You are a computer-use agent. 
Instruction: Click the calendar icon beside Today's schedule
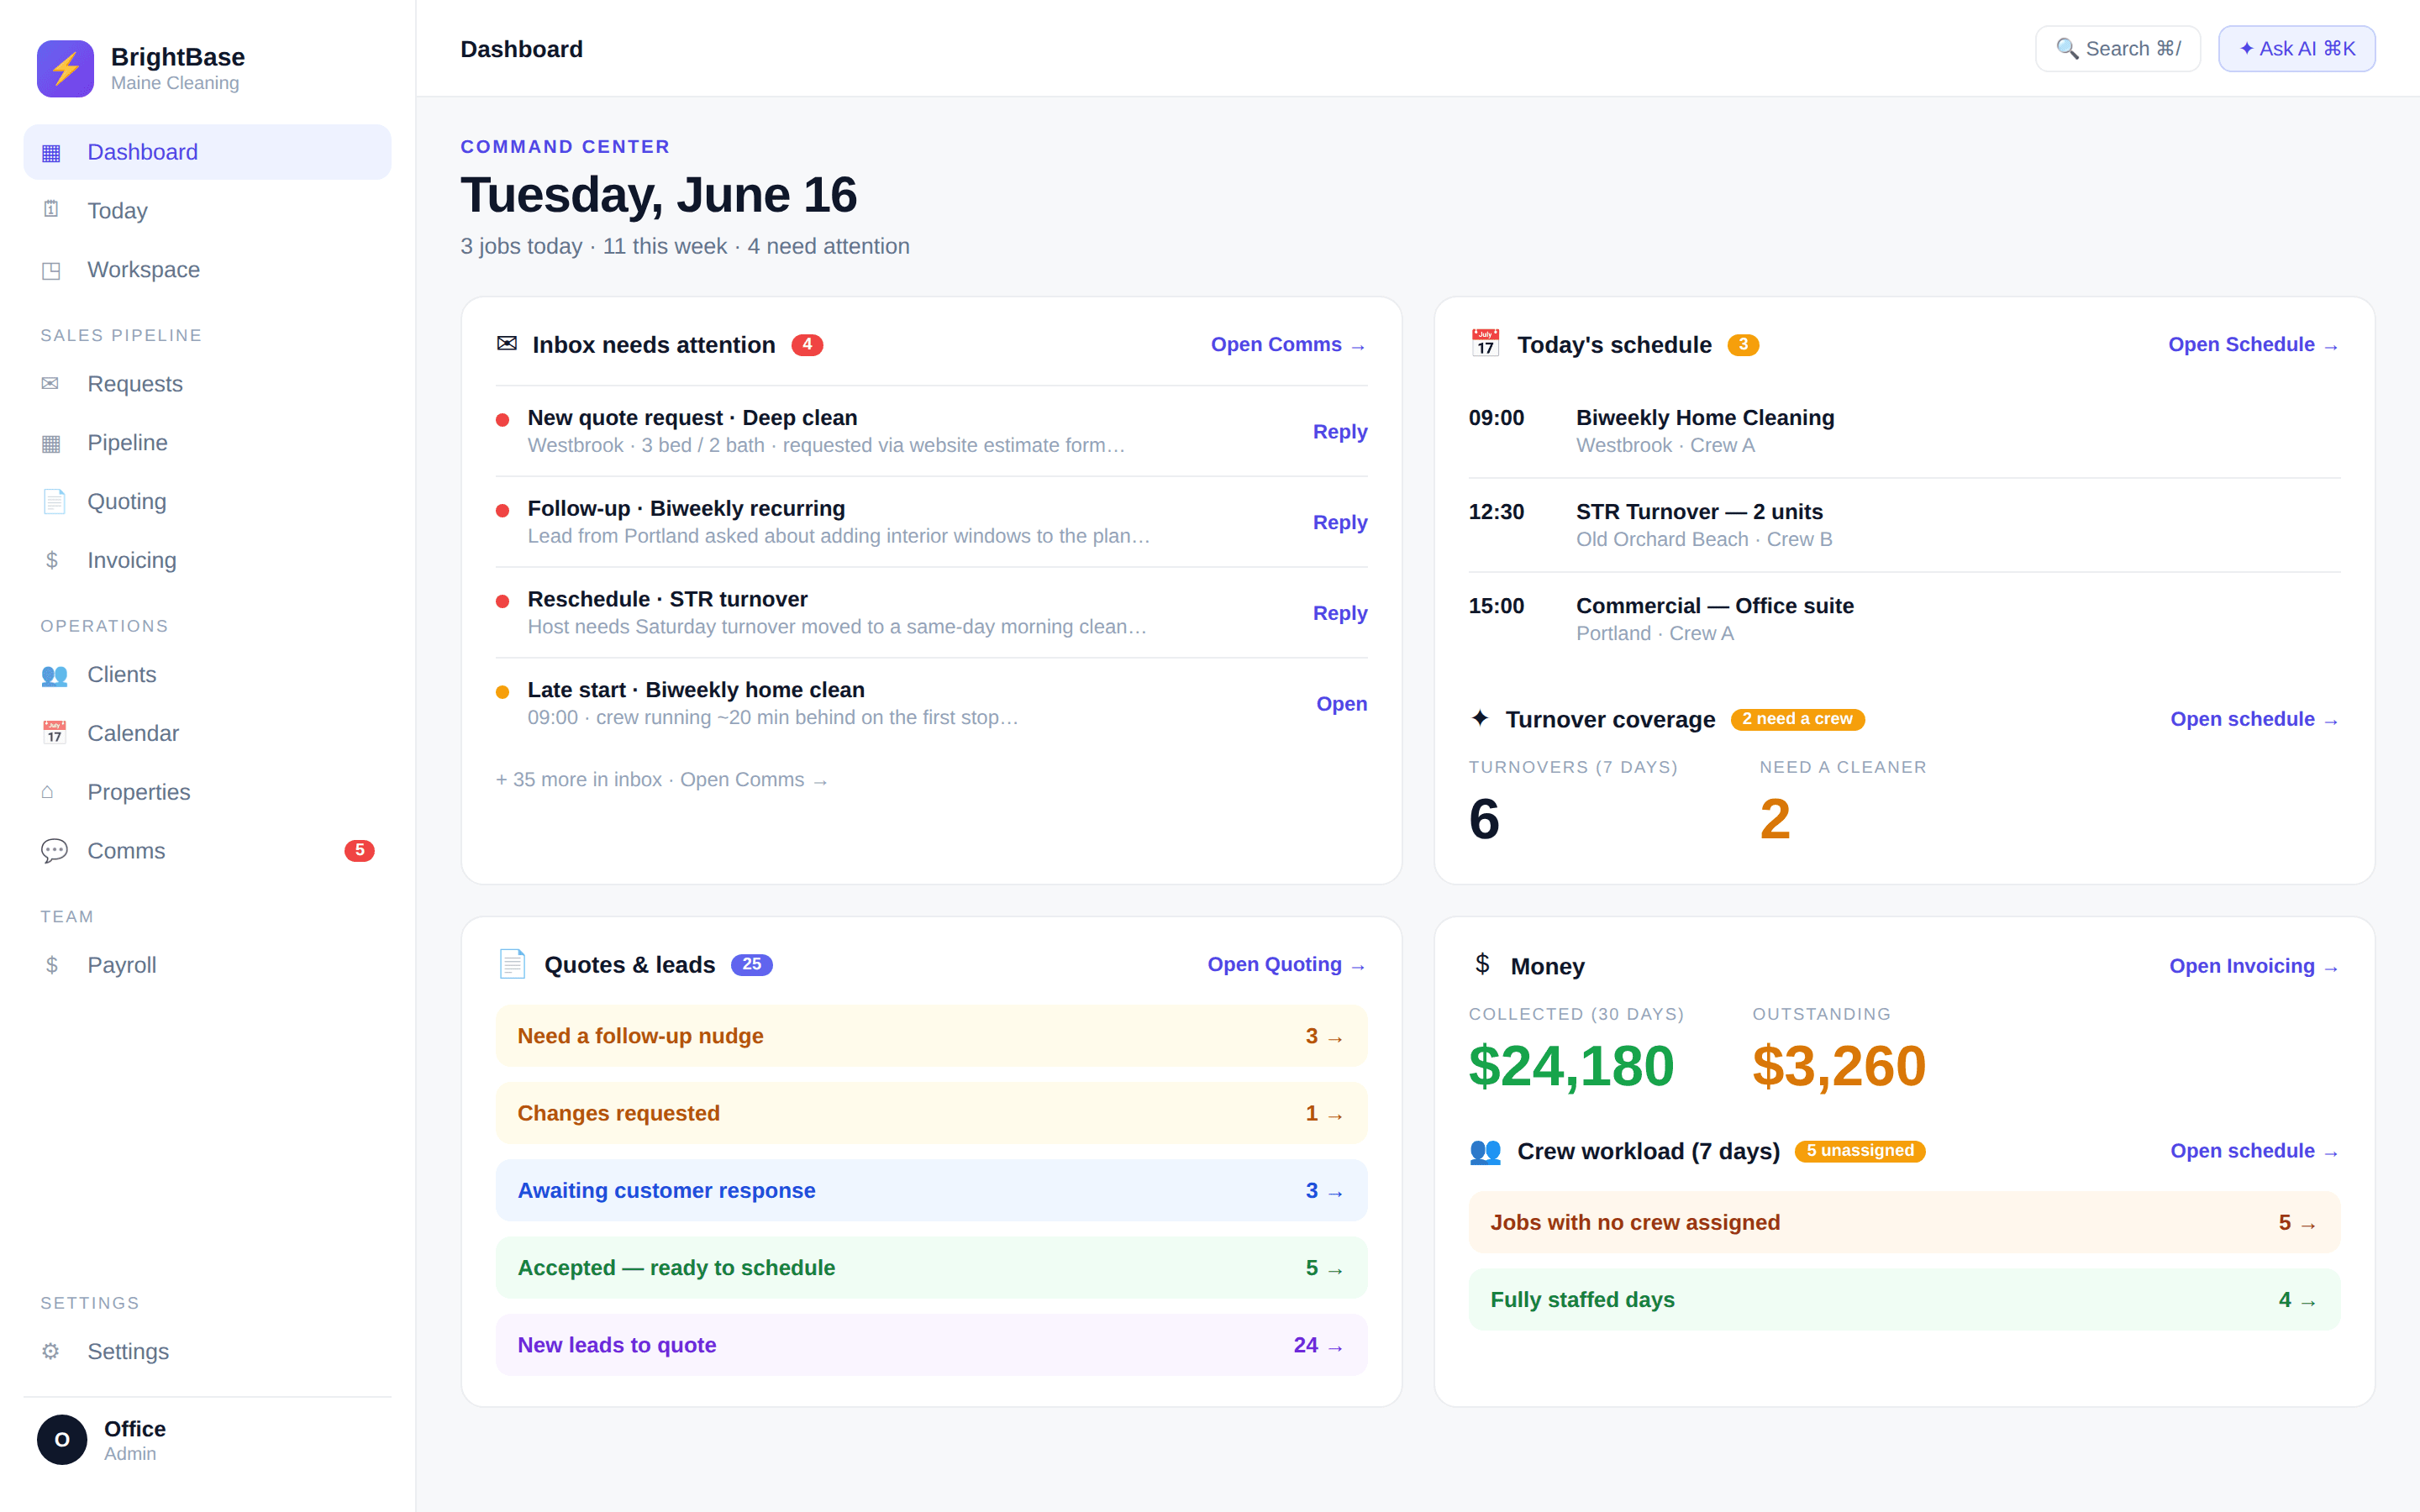1485,343
